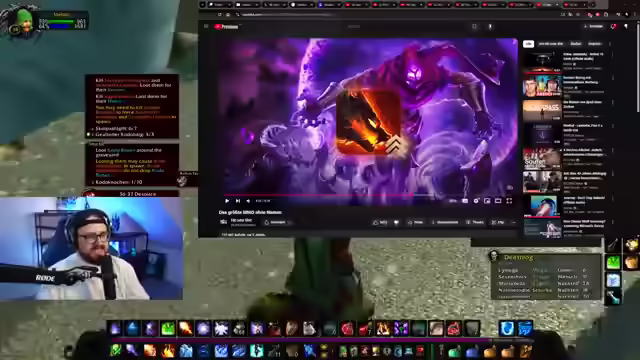Open the first recommended video thumbnail
This screenshot has height=360, width=640.
[542, 62]
